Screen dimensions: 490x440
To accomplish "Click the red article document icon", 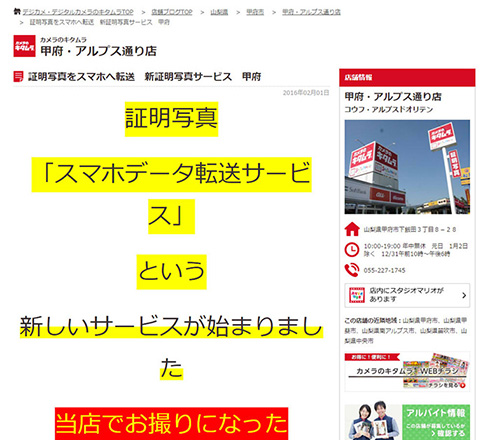I will (x=18, y=77).
